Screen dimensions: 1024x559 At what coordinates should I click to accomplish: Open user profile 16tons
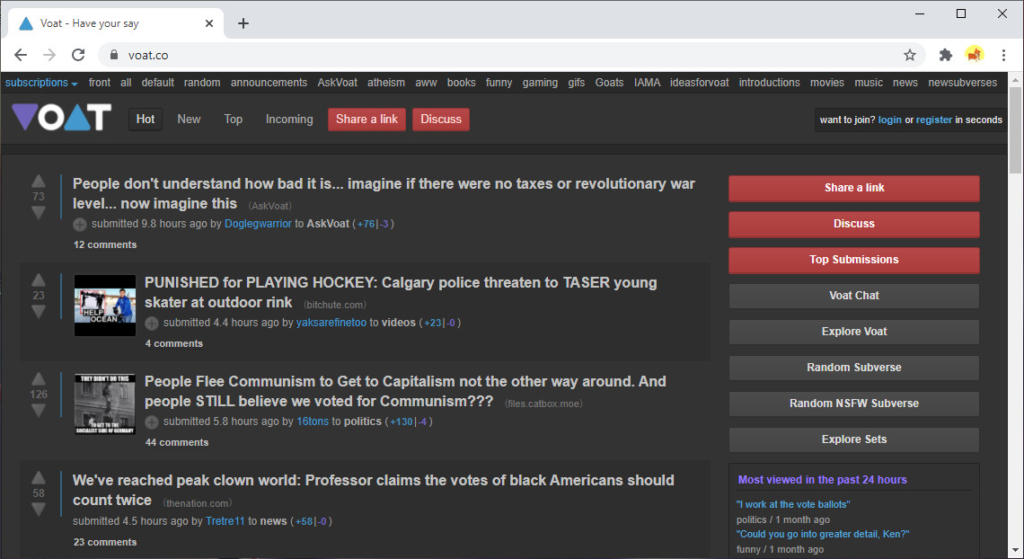[313, 422]
